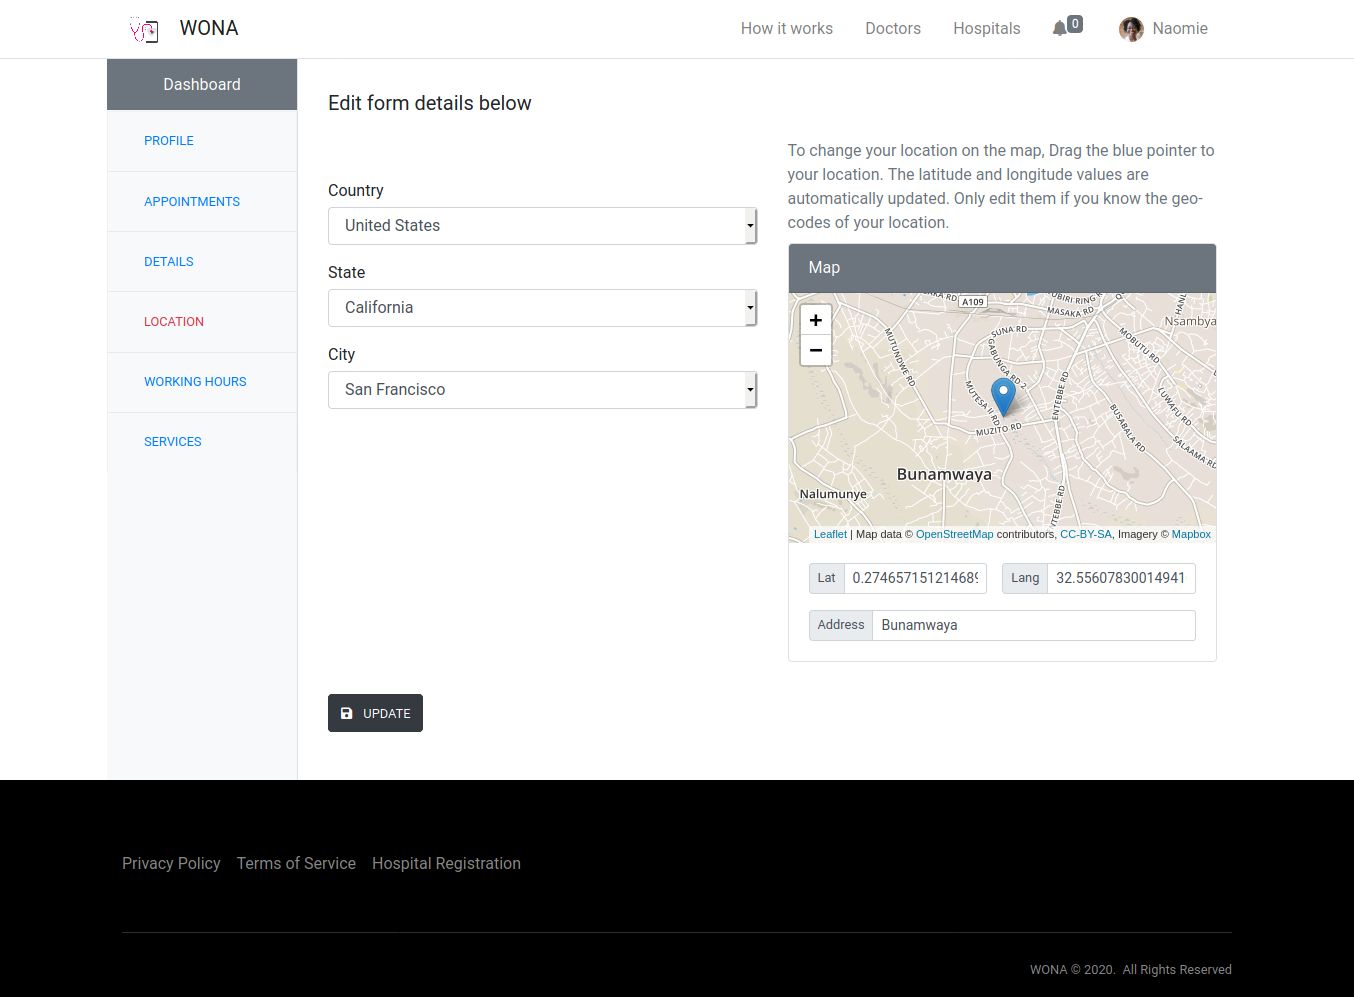This screenshot has width=1354, height=997.
Task: Click the Map panel header
Action: pyautogui.click(x=1002, y=268)
